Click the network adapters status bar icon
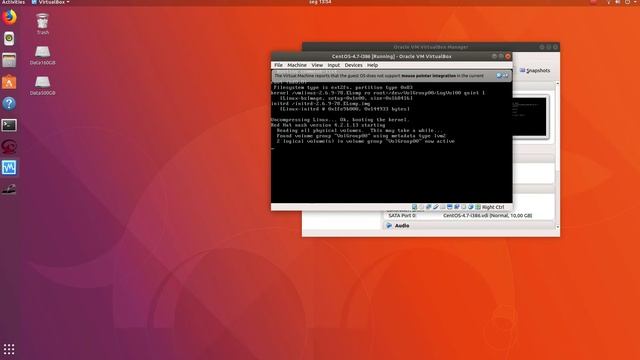Viewport: 640px width, 360px height. (429, 207)
